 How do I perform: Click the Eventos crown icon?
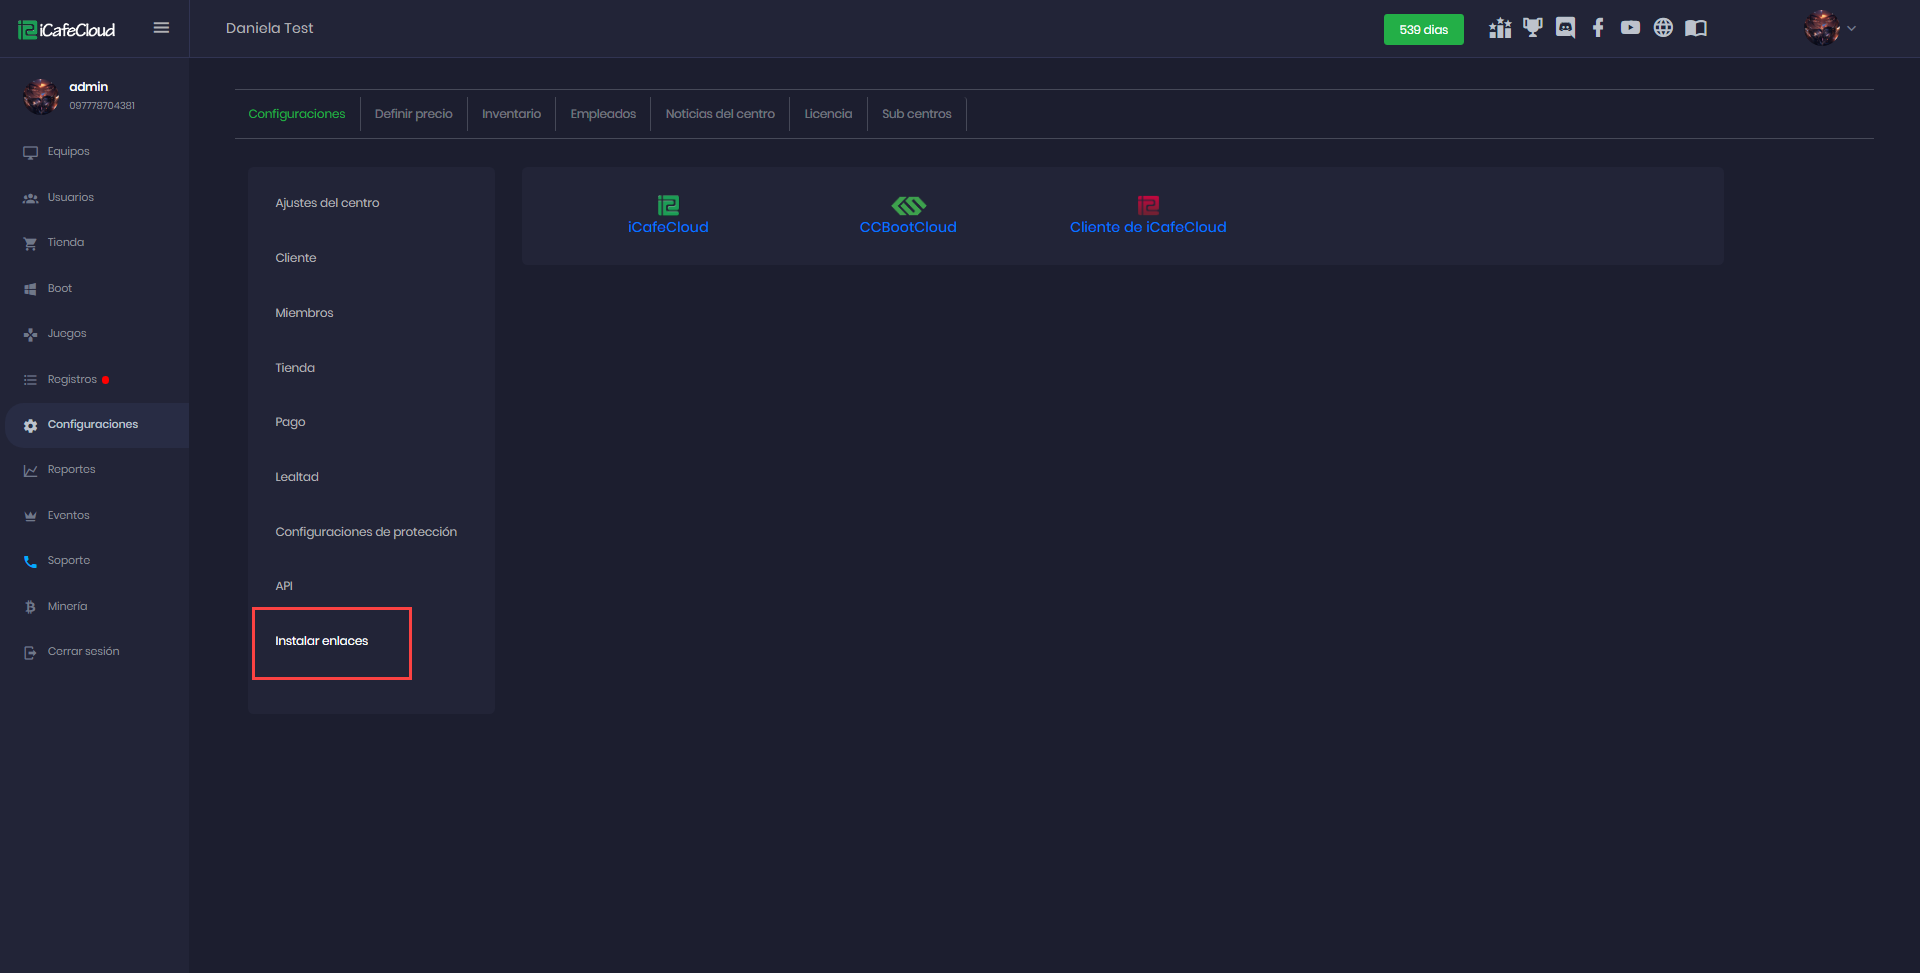tap(30, 516)
